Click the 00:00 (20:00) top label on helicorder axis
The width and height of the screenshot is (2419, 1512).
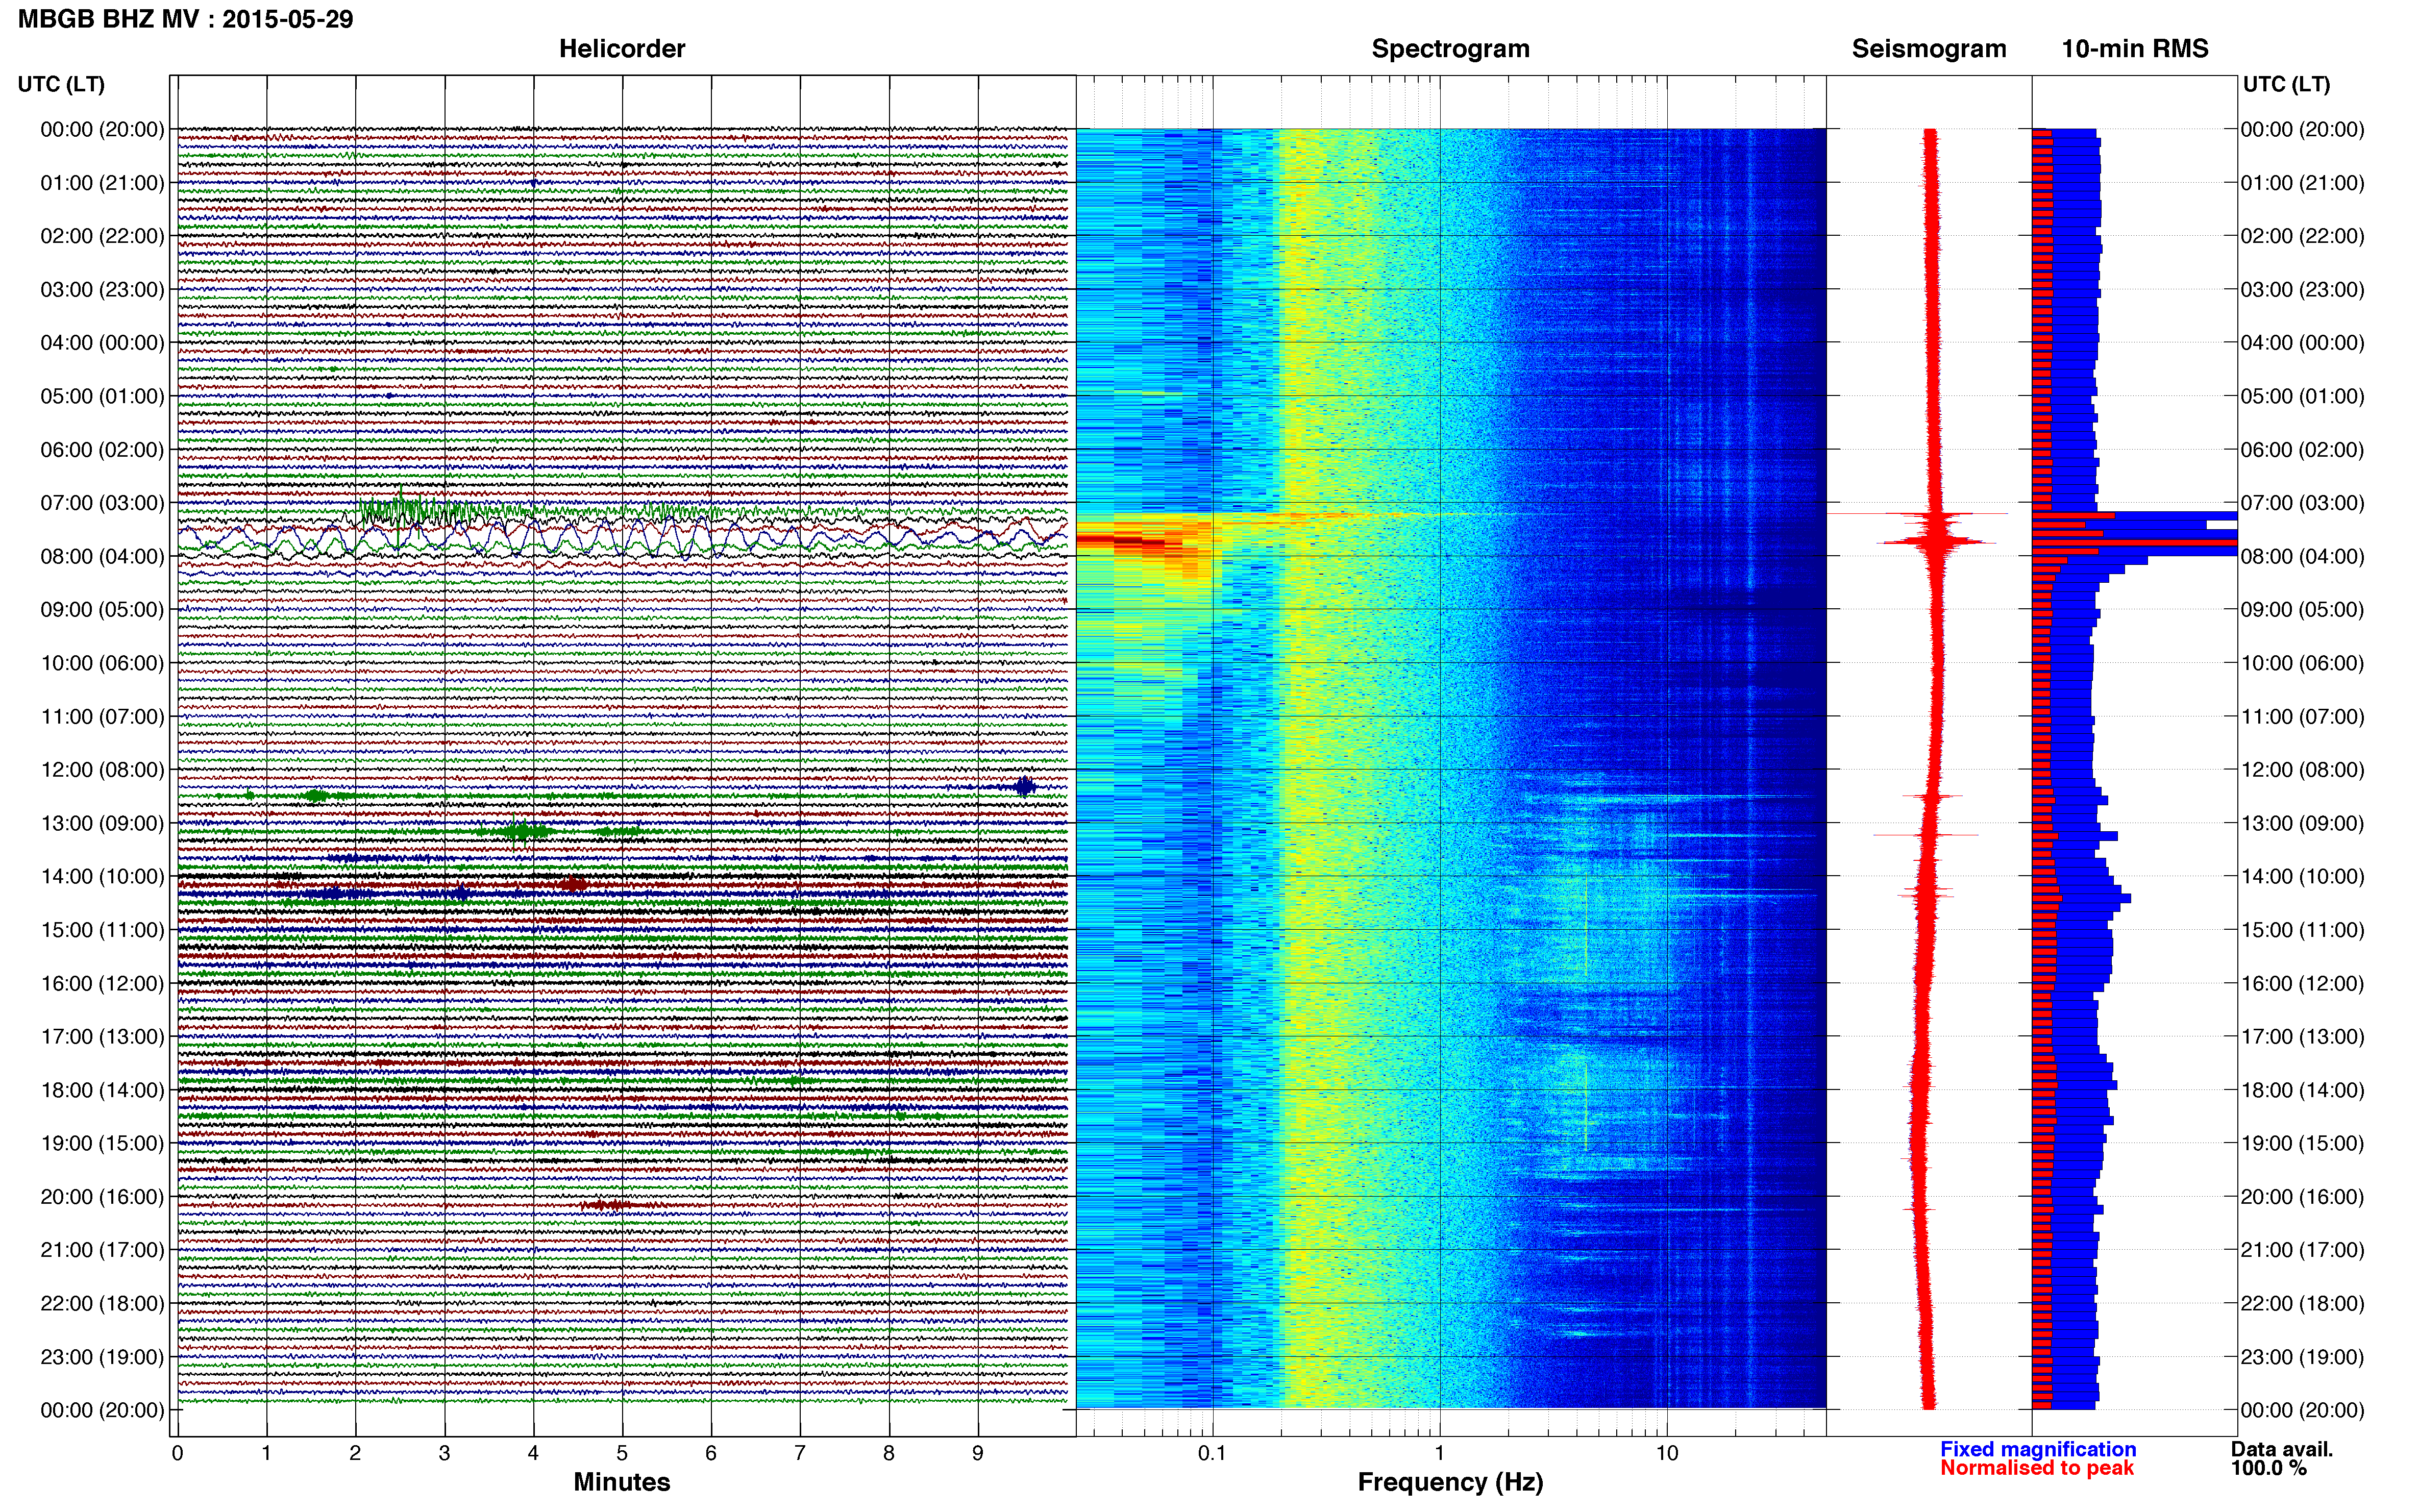102,129
